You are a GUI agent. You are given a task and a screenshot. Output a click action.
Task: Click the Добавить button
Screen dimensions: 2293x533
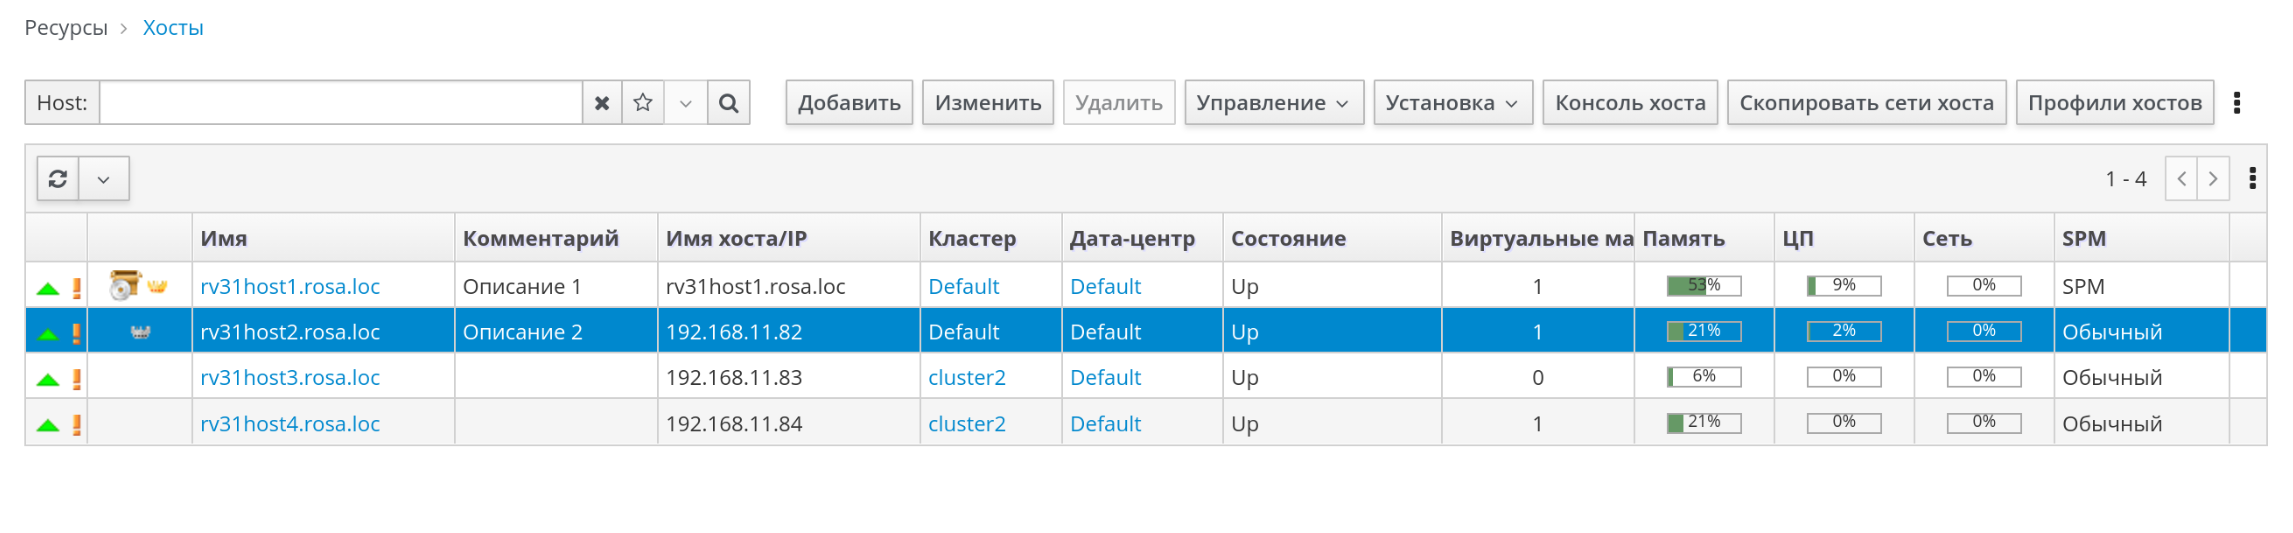849,103
